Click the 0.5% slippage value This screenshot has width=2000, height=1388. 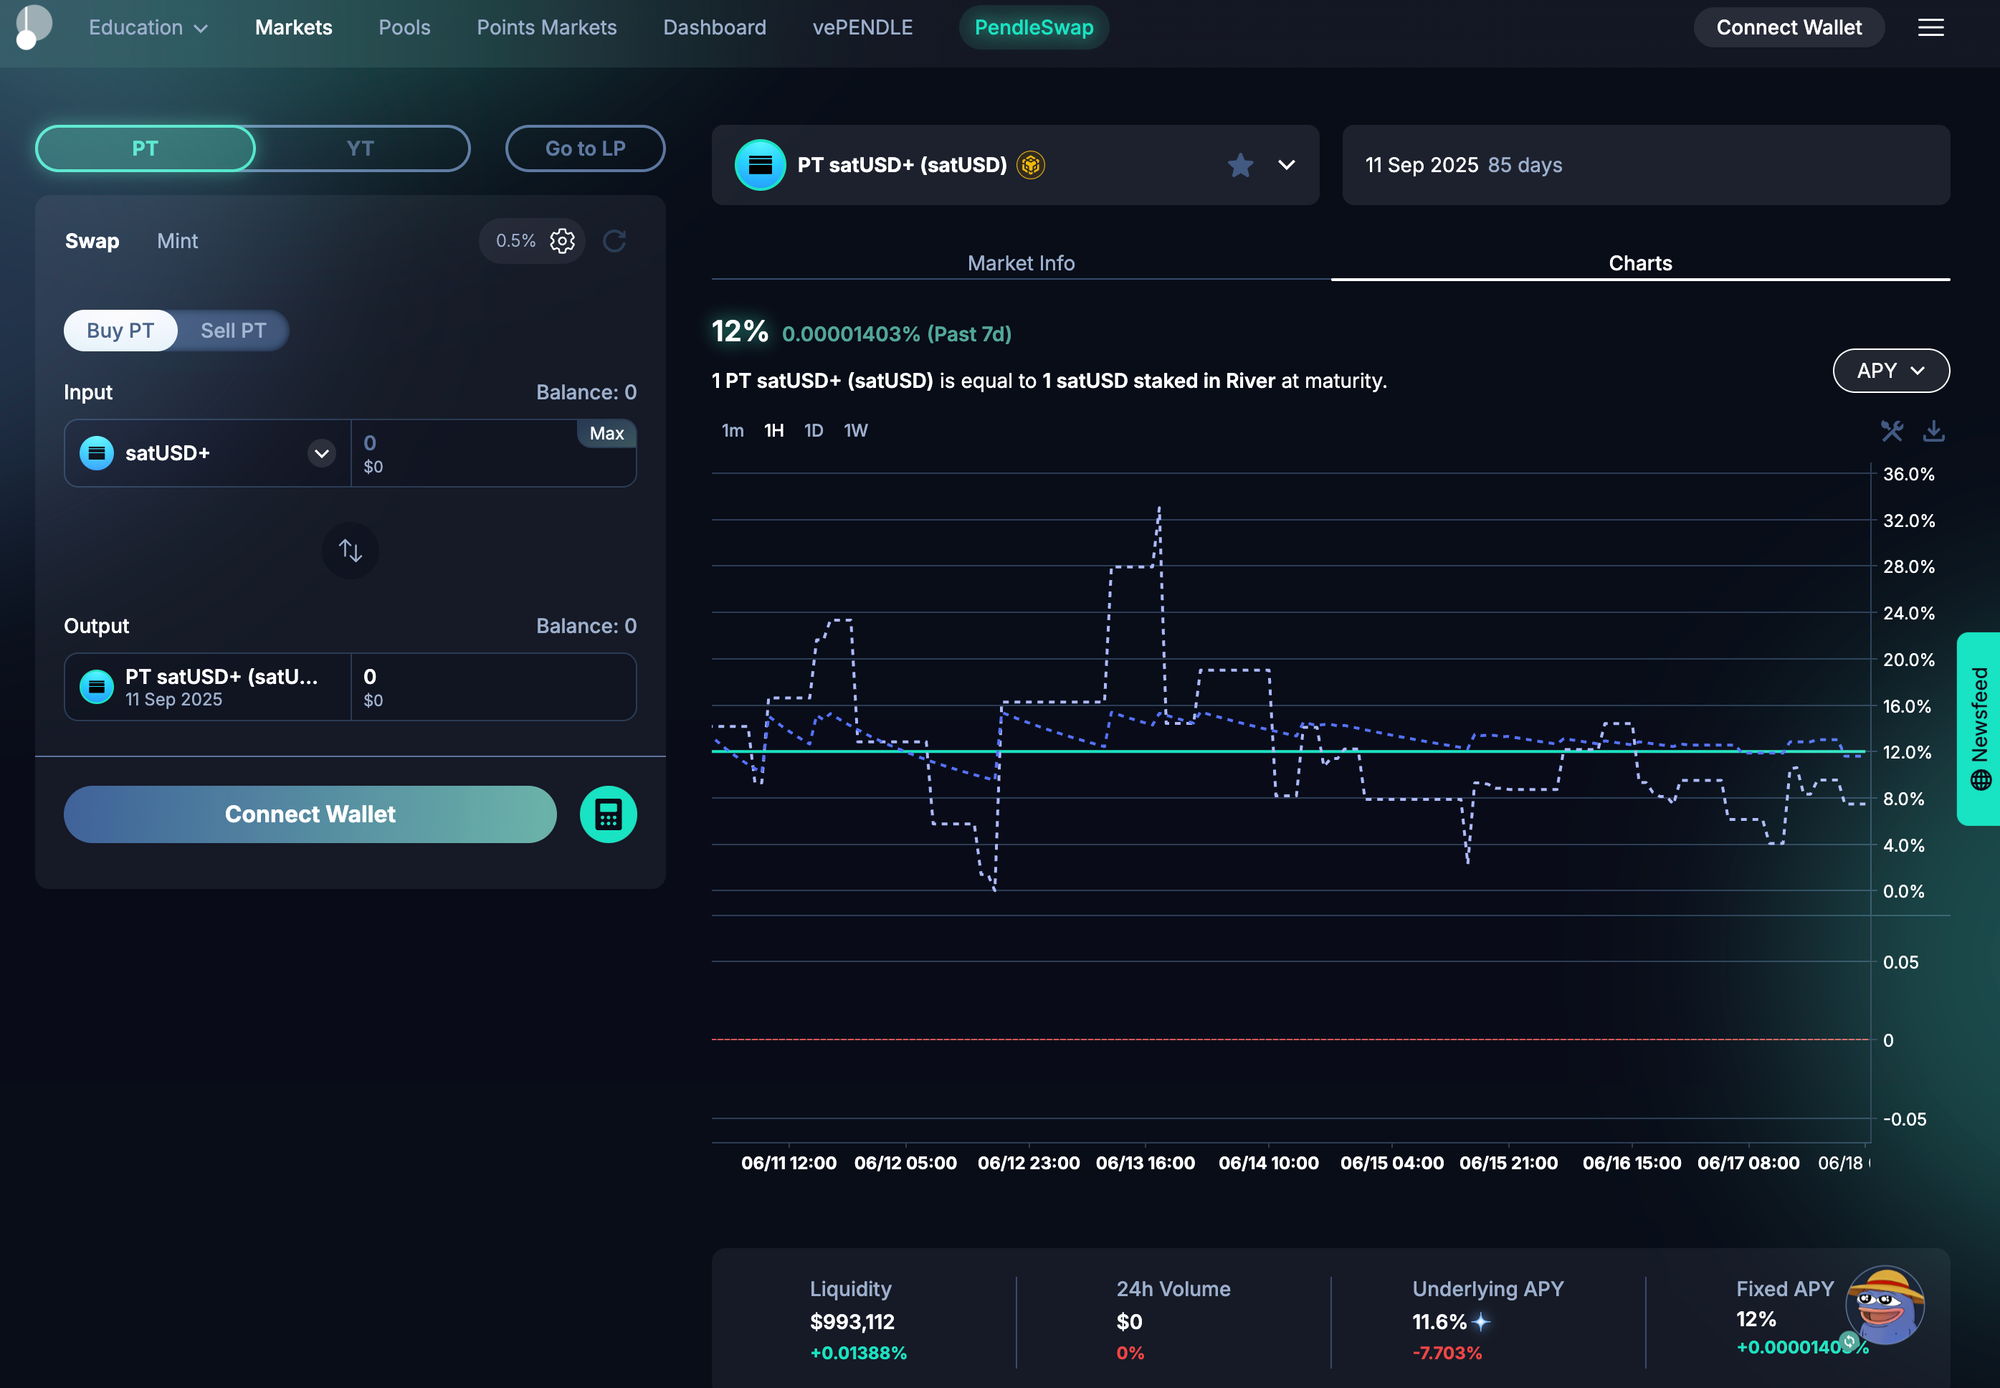pyautogui.click(x=516, y=241)
